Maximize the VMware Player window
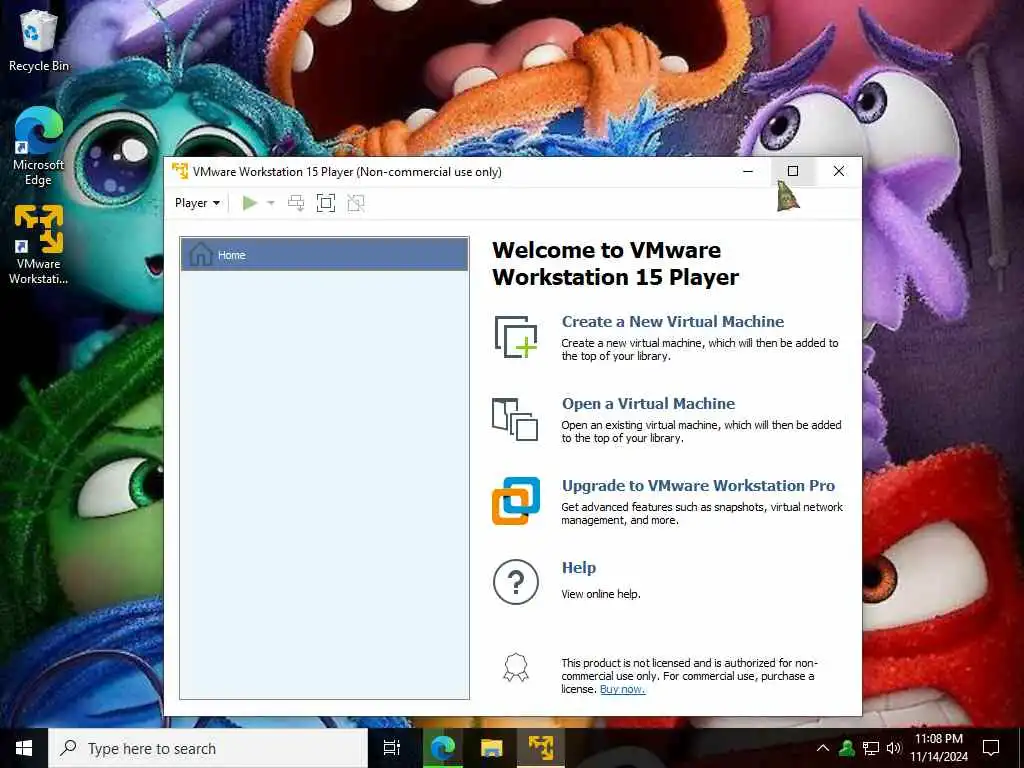This screenshot has width=1024, height=768. 793,171
